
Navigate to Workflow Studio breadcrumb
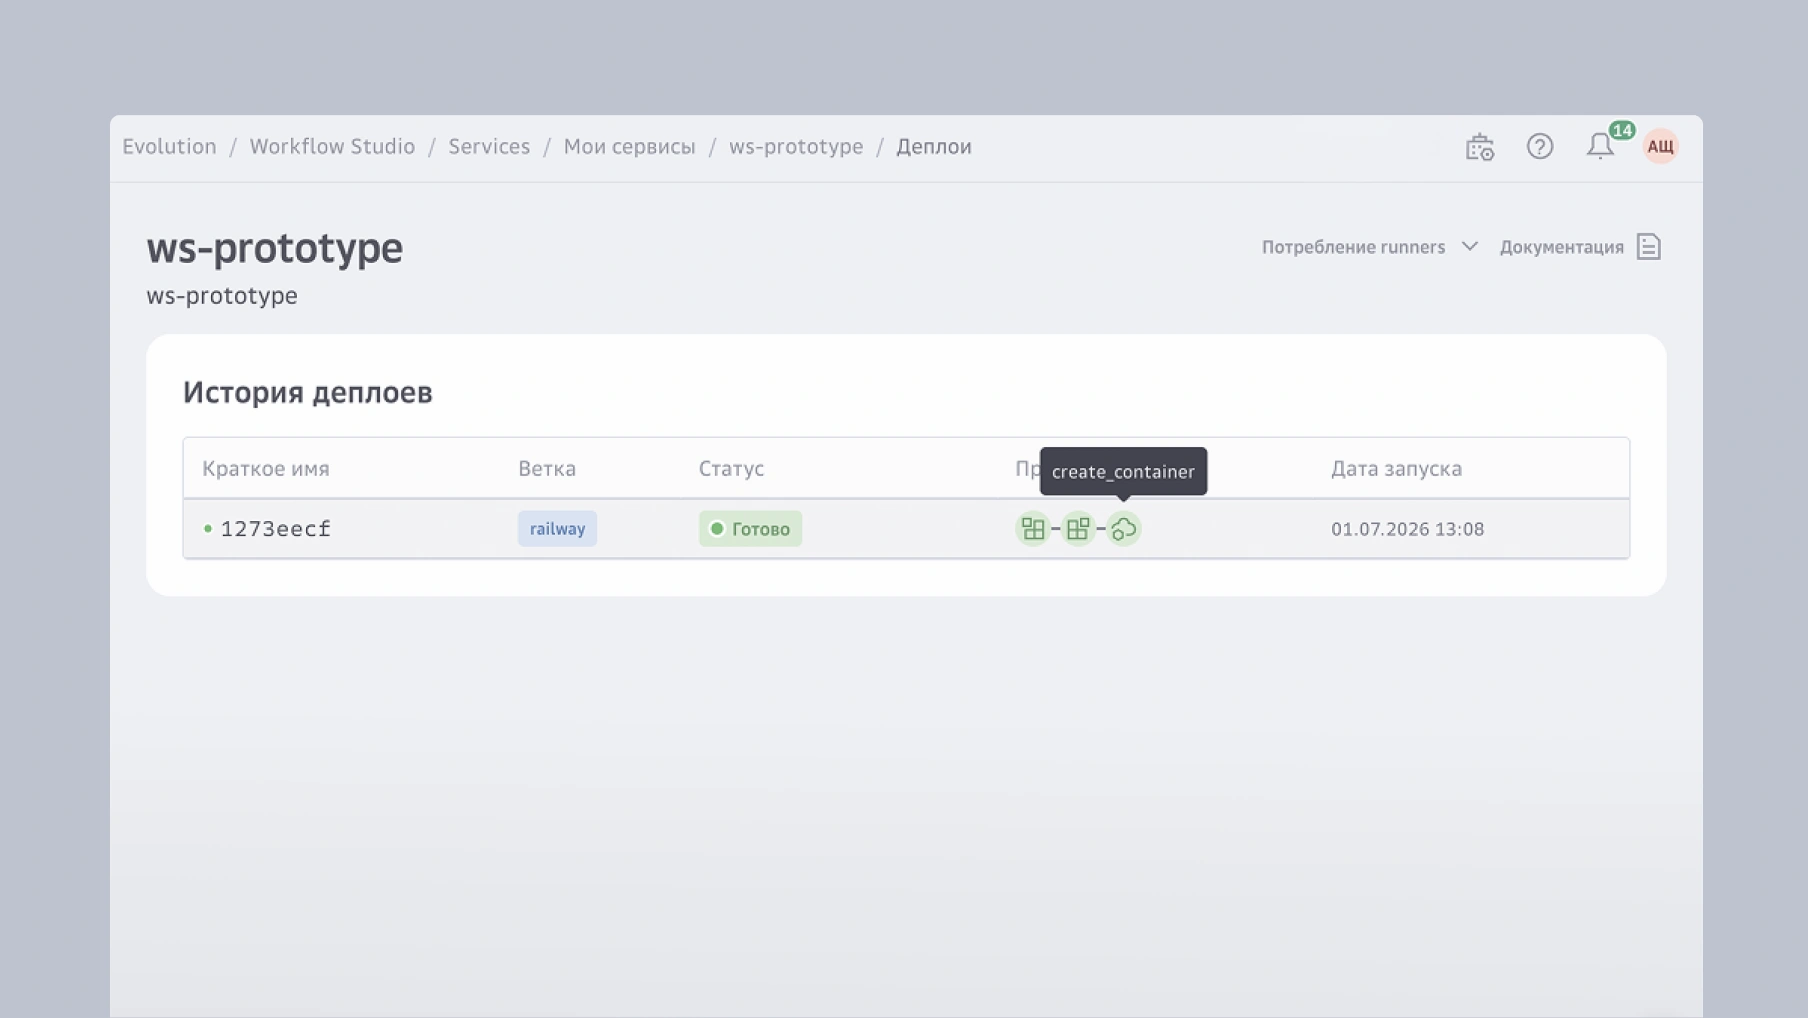point(332,147)
